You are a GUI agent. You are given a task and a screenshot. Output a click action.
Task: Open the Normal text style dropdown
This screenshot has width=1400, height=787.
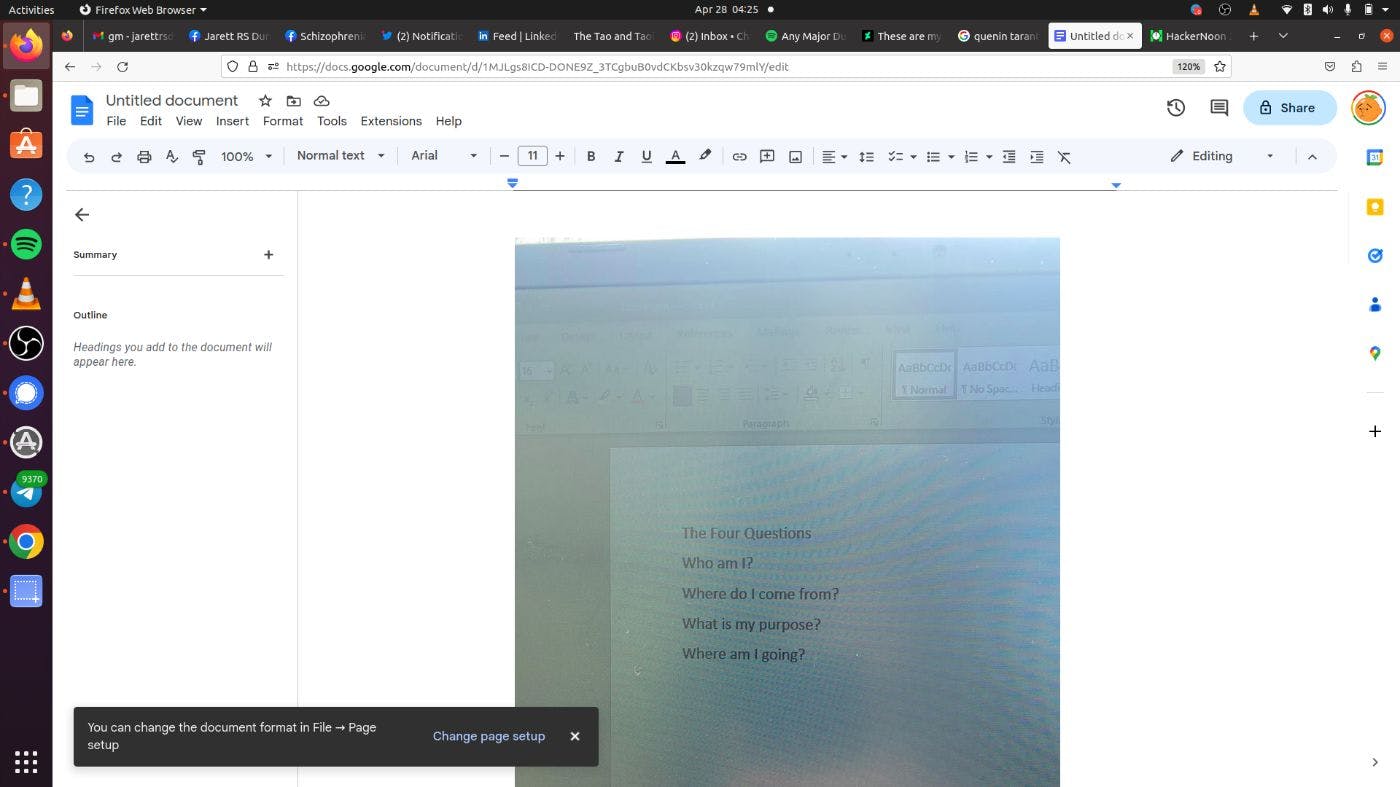coord(340,156)
